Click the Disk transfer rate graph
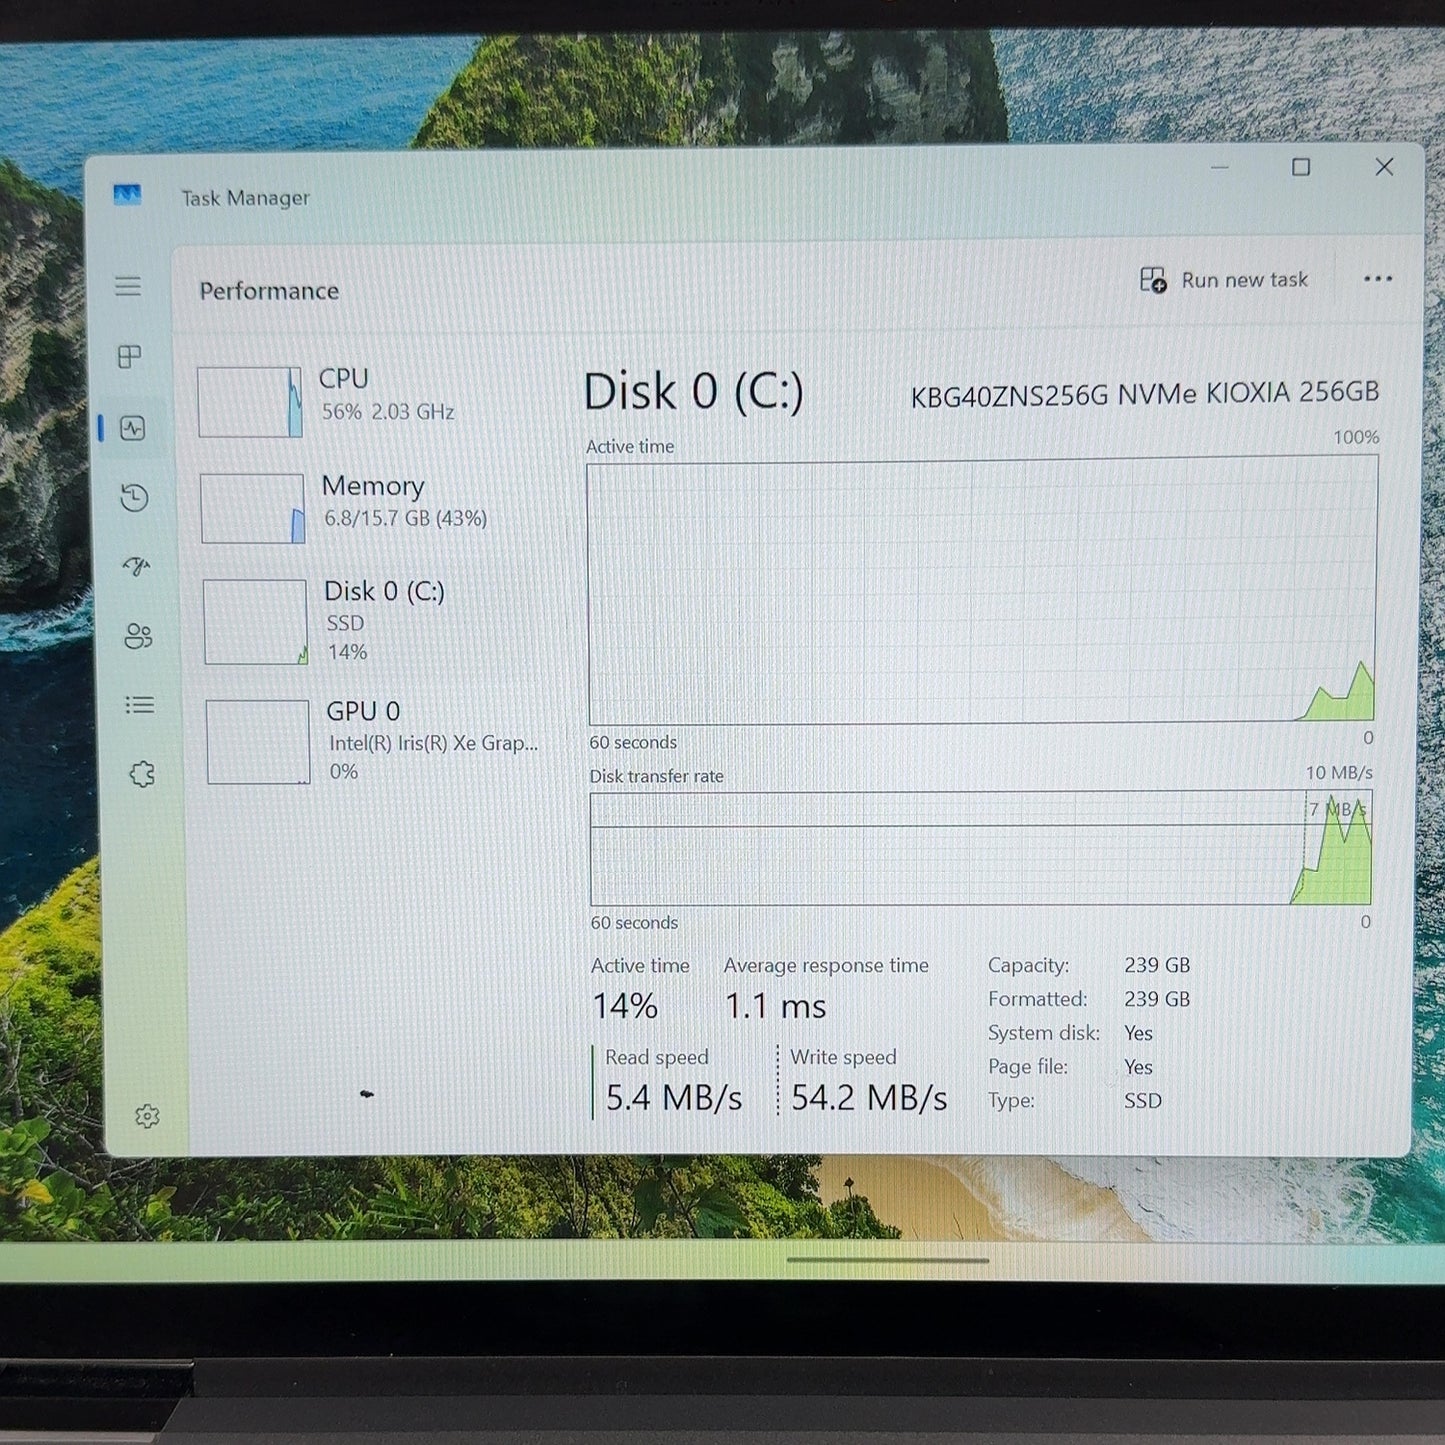Viewport: 1445px width, 1445px height. tap(981, 849)
